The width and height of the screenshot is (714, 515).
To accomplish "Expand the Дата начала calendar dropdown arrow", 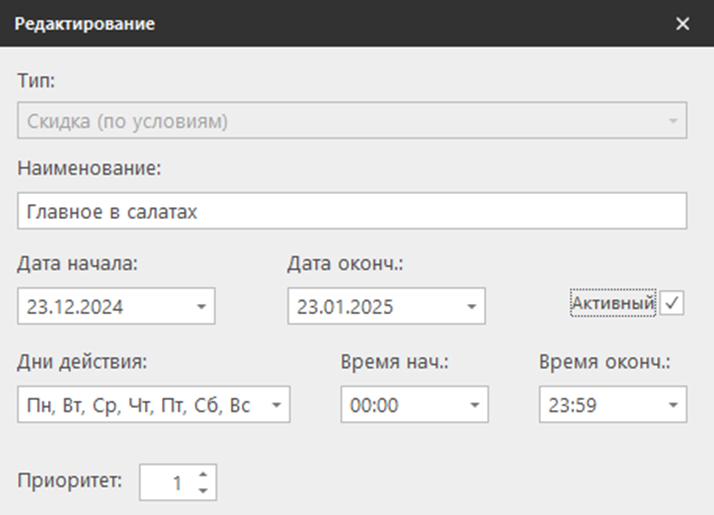I will point(201,307).
